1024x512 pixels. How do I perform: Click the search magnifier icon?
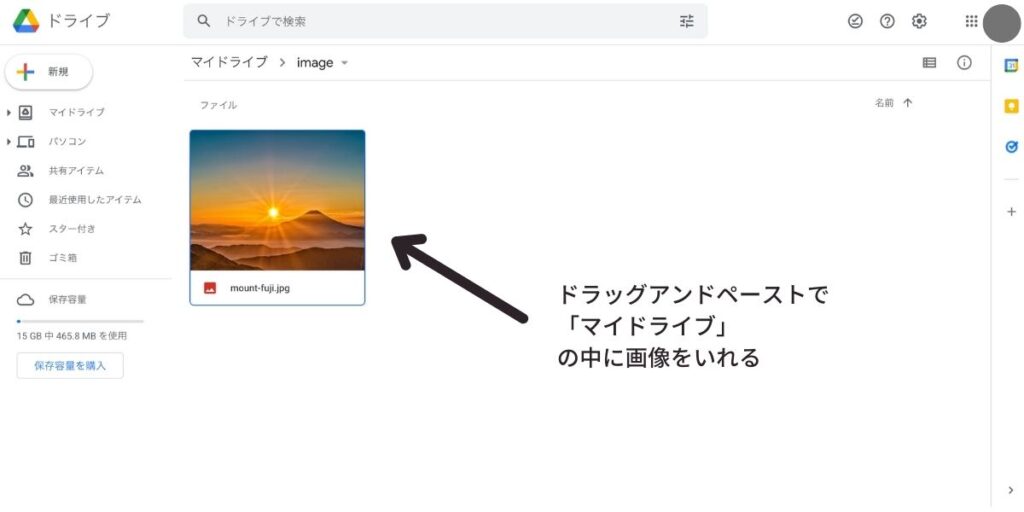204,21
